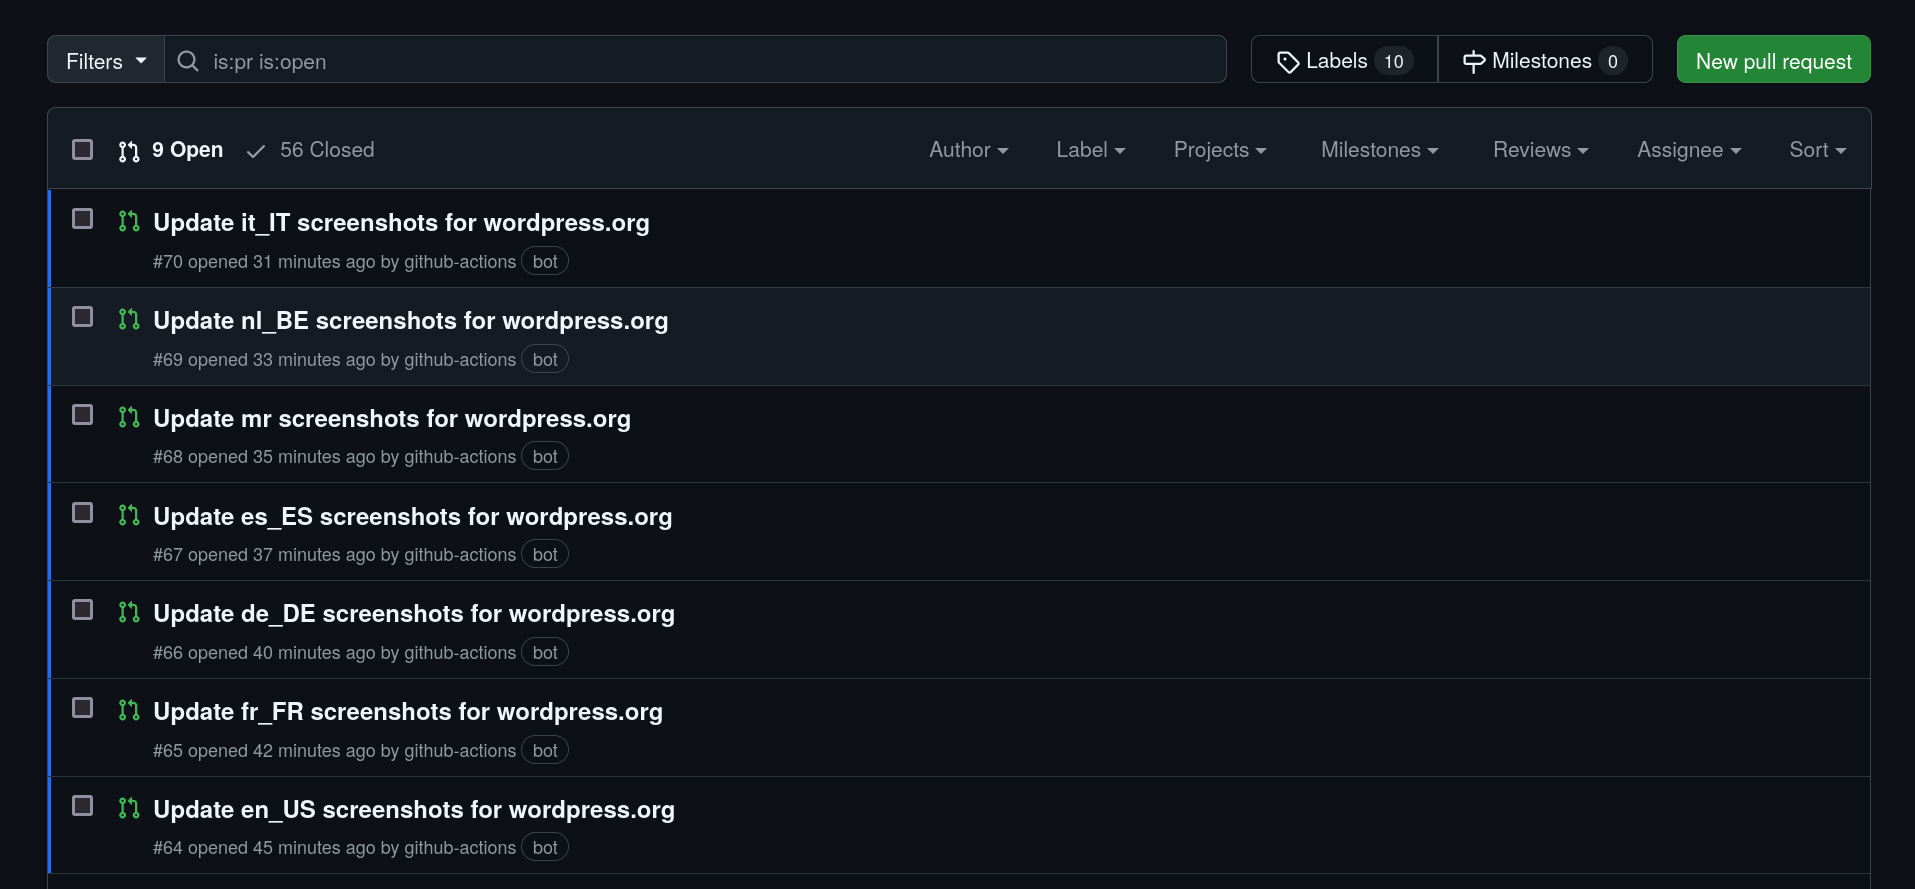Click github-actions author on PR #68

coord(460,457)
